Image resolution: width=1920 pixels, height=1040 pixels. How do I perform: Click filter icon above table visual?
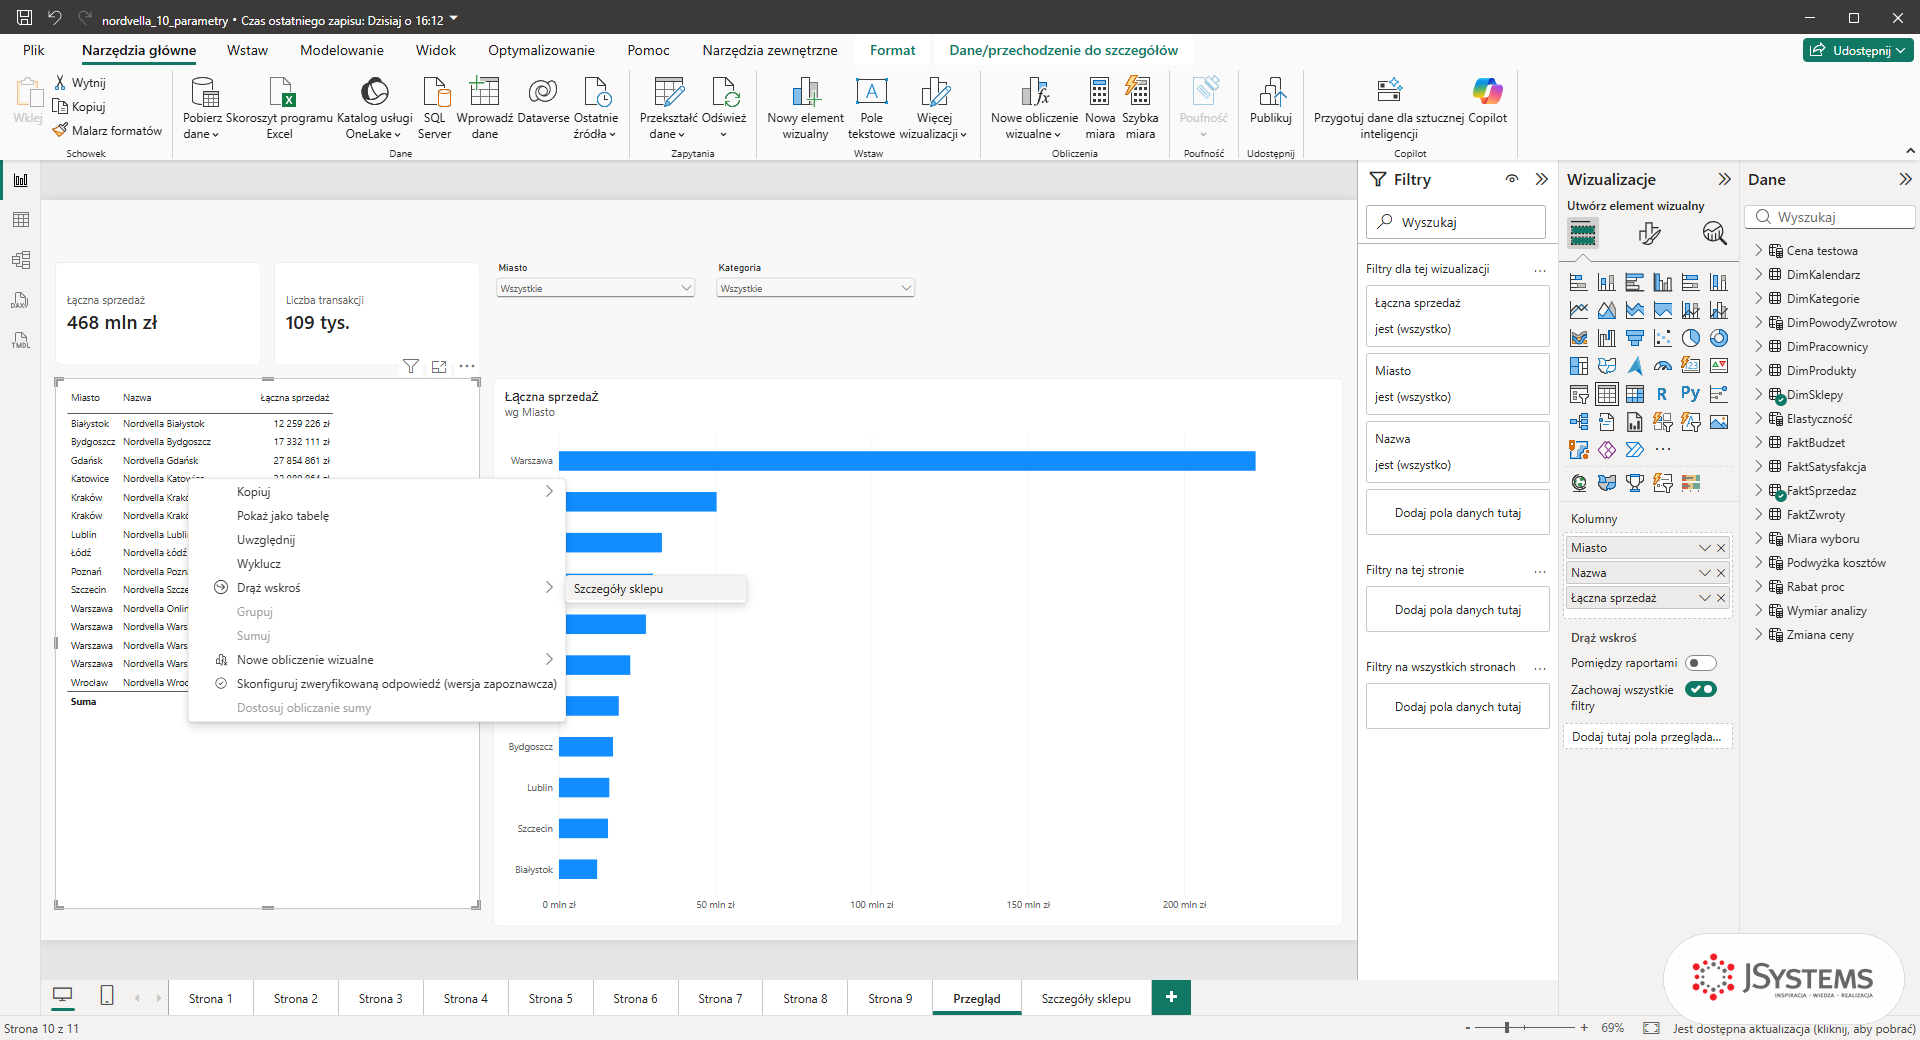411,367
